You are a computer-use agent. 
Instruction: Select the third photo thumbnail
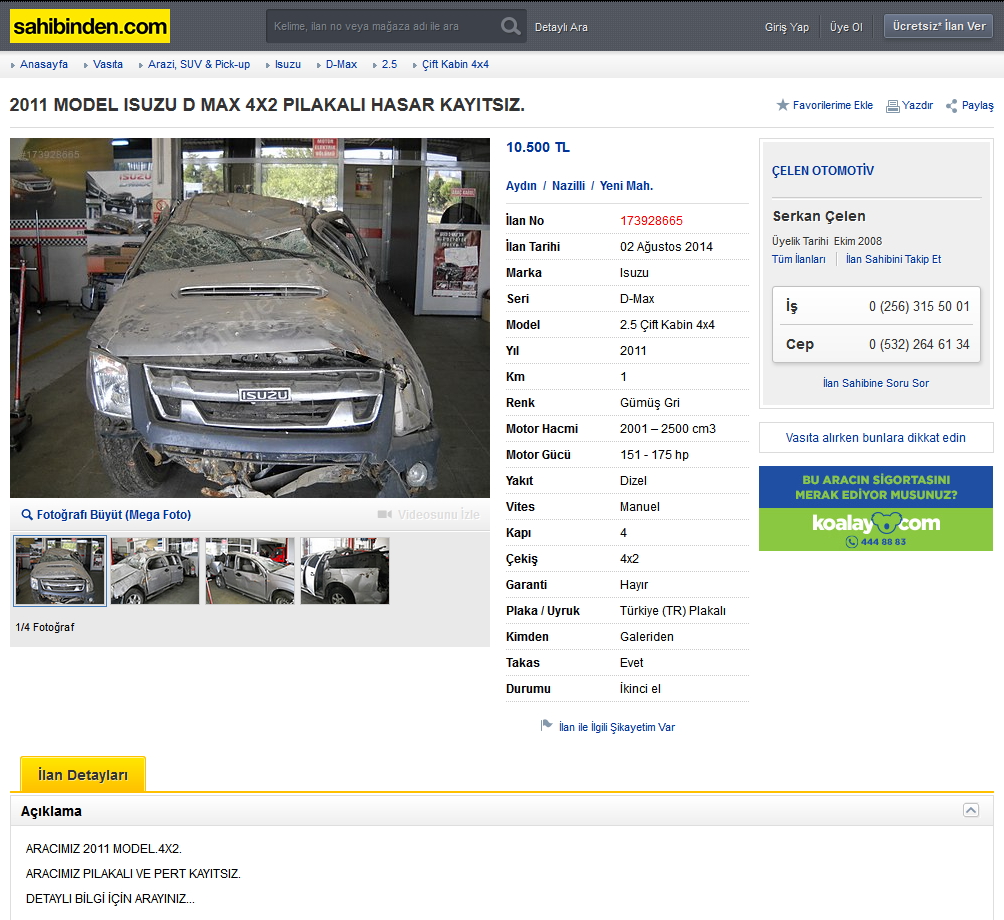(250, 570)
